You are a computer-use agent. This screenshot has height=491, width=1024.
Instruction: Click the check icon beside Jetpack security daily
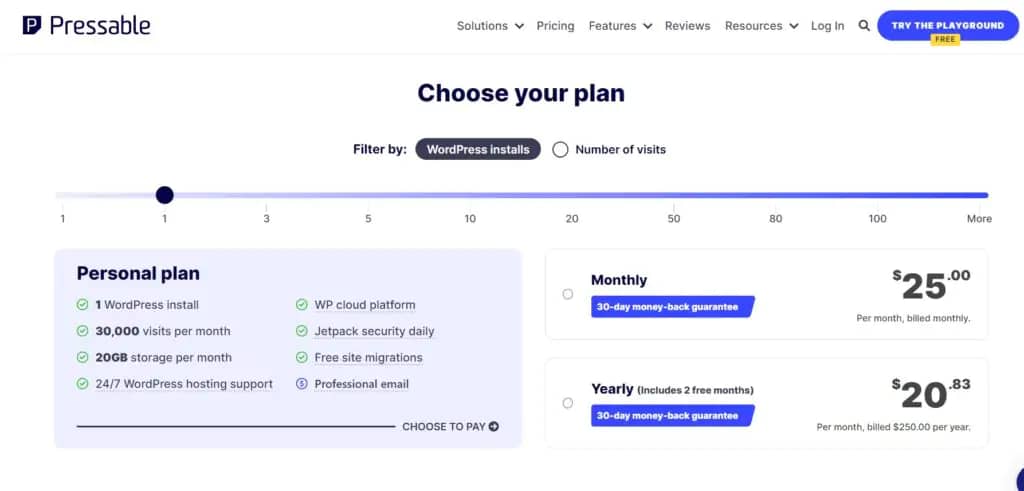point(301,331)
